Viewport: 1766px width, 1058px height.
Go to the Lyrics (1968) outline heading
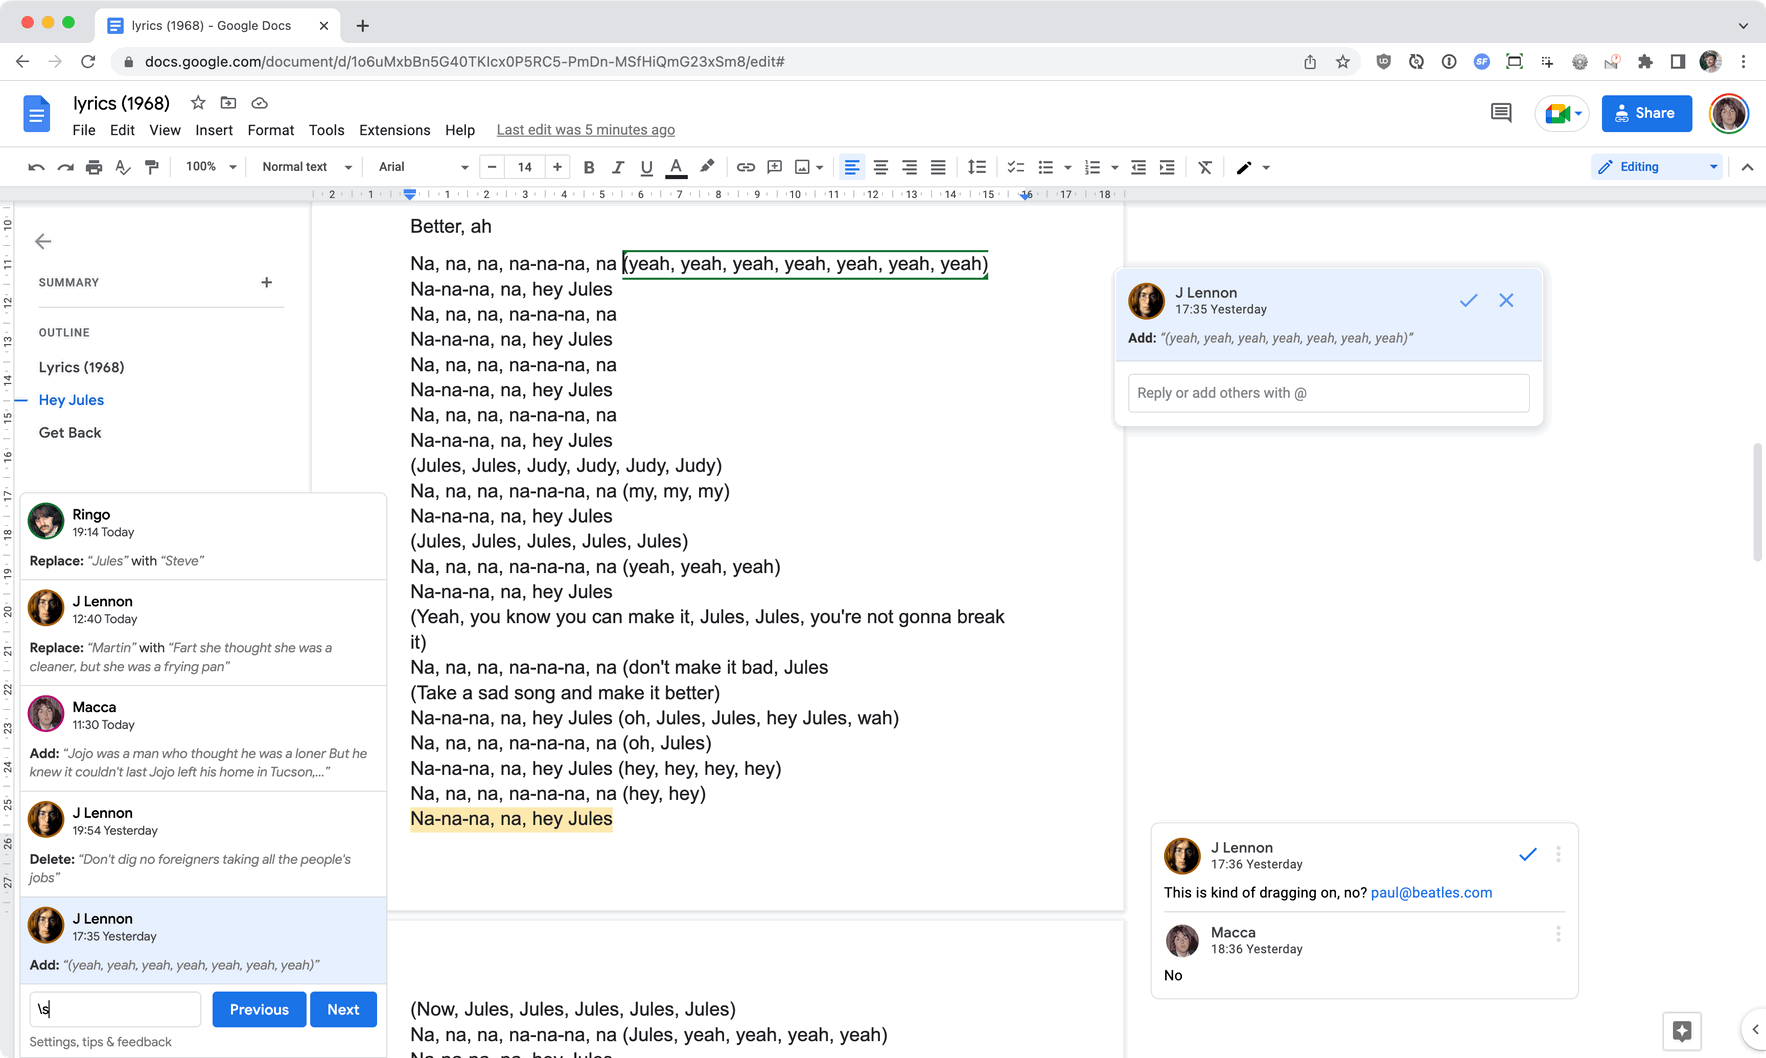81,367
